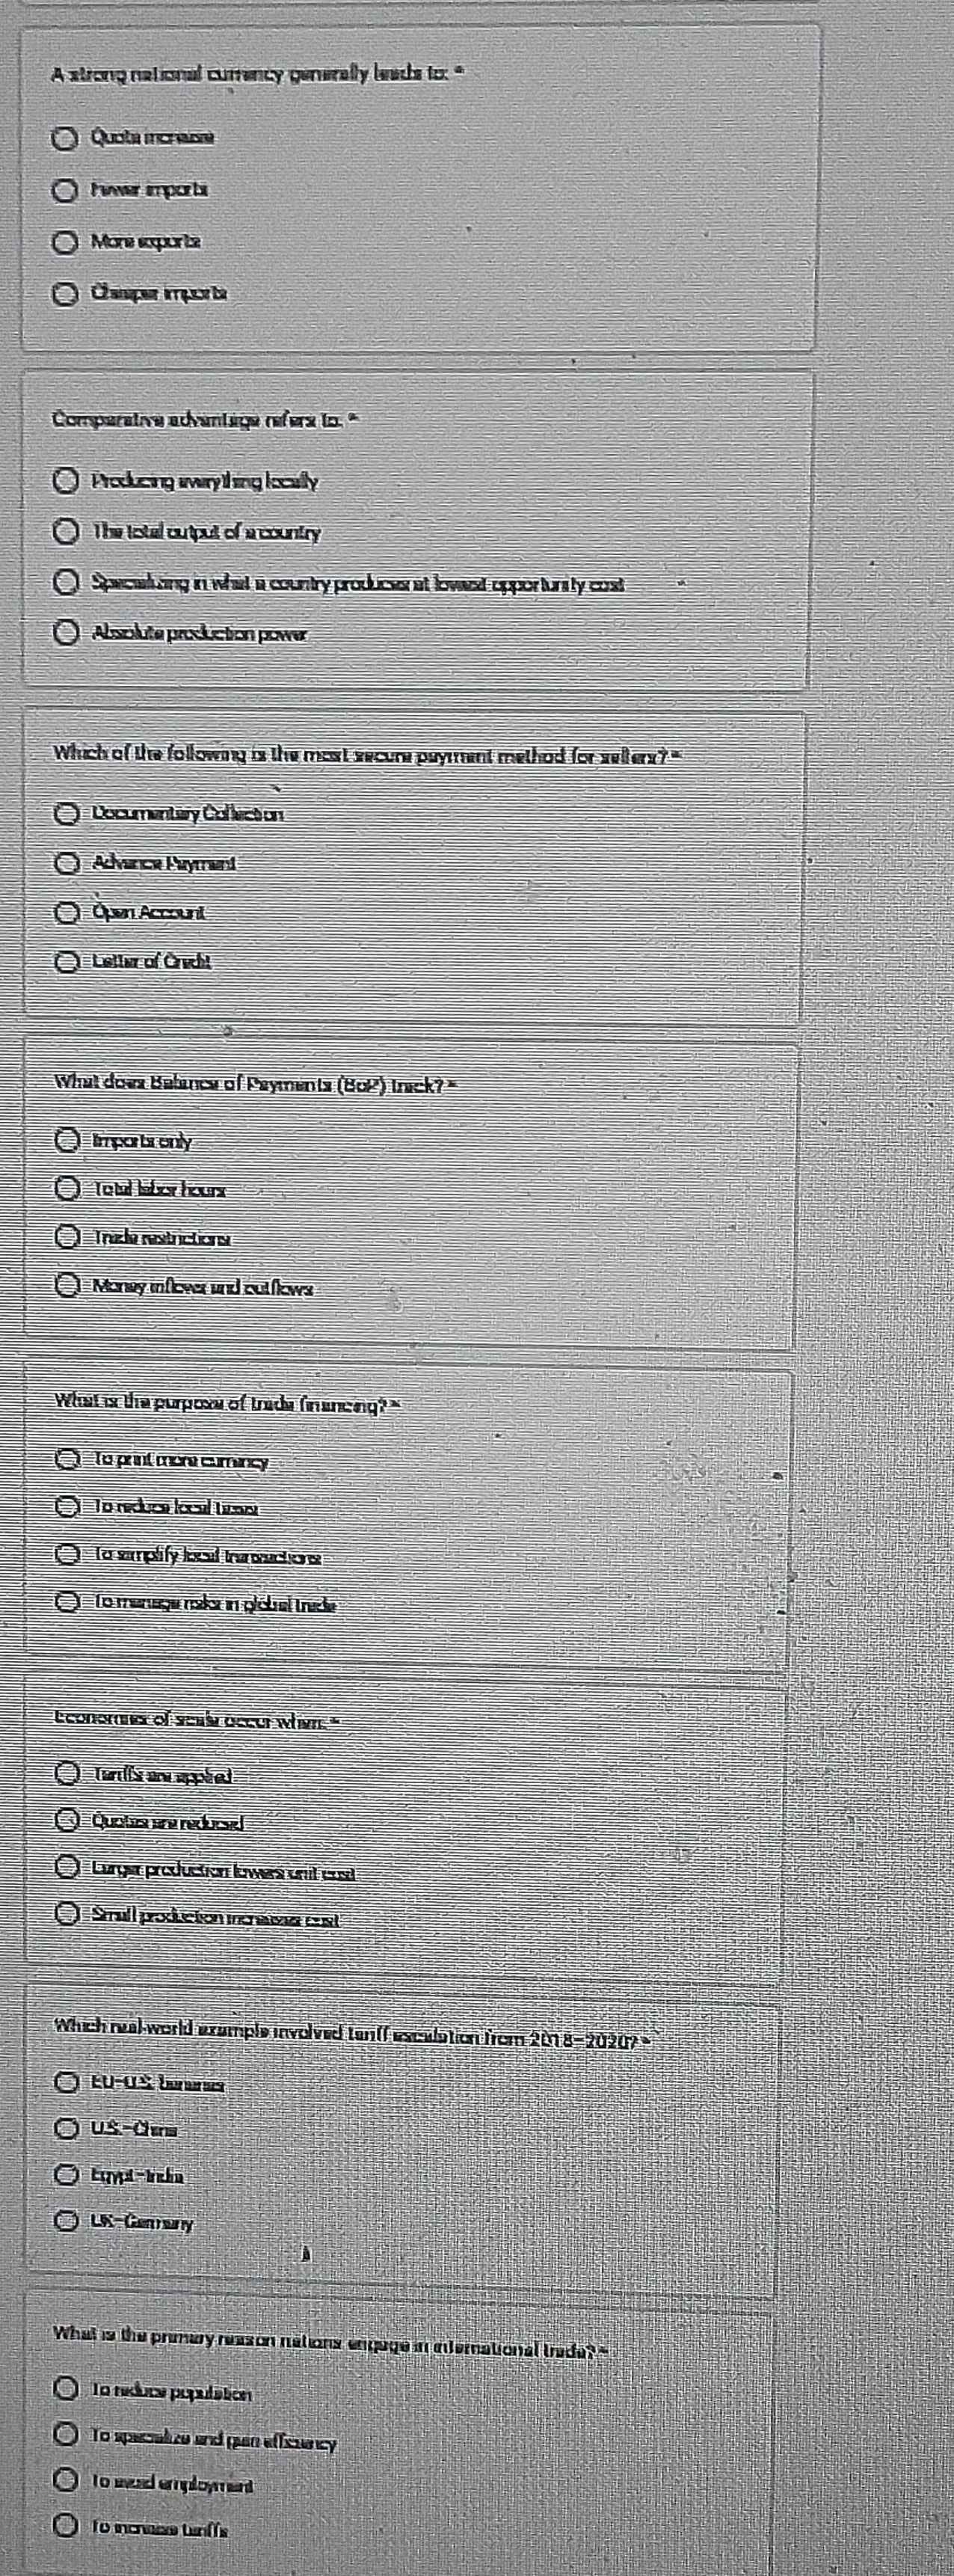Select 'To specialize and gain efficiency'
The height and width of the screenshot is (2576, 954).
[66, 2442]
